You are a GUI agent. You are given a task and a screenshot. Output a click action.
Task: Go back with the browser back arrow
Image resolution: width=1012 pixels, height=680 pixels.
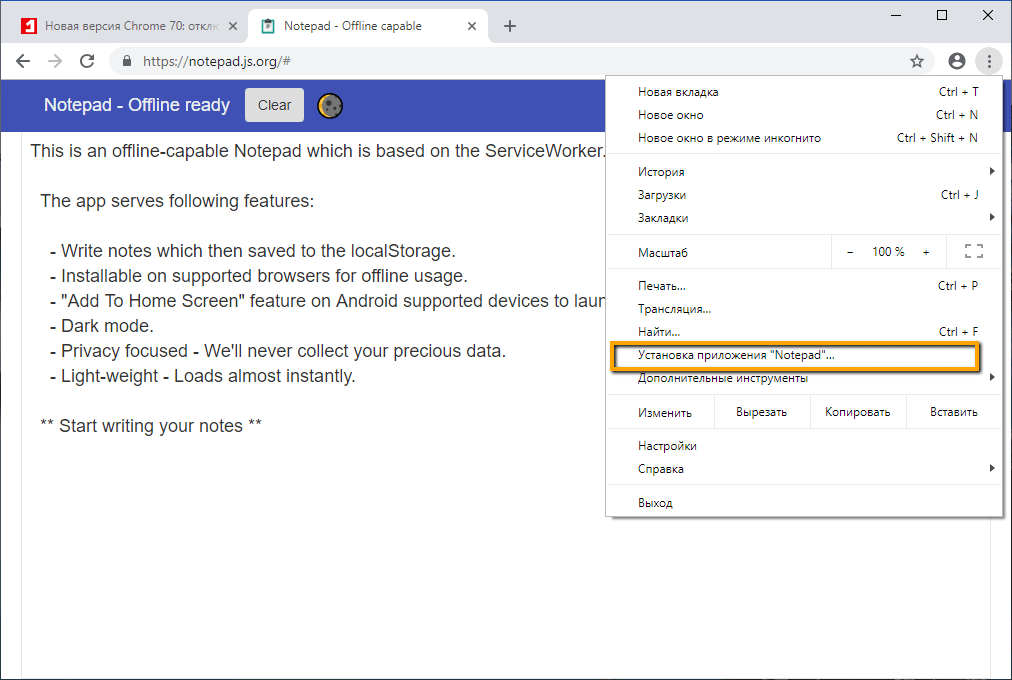pyautogui.click(x=23, y=61)
